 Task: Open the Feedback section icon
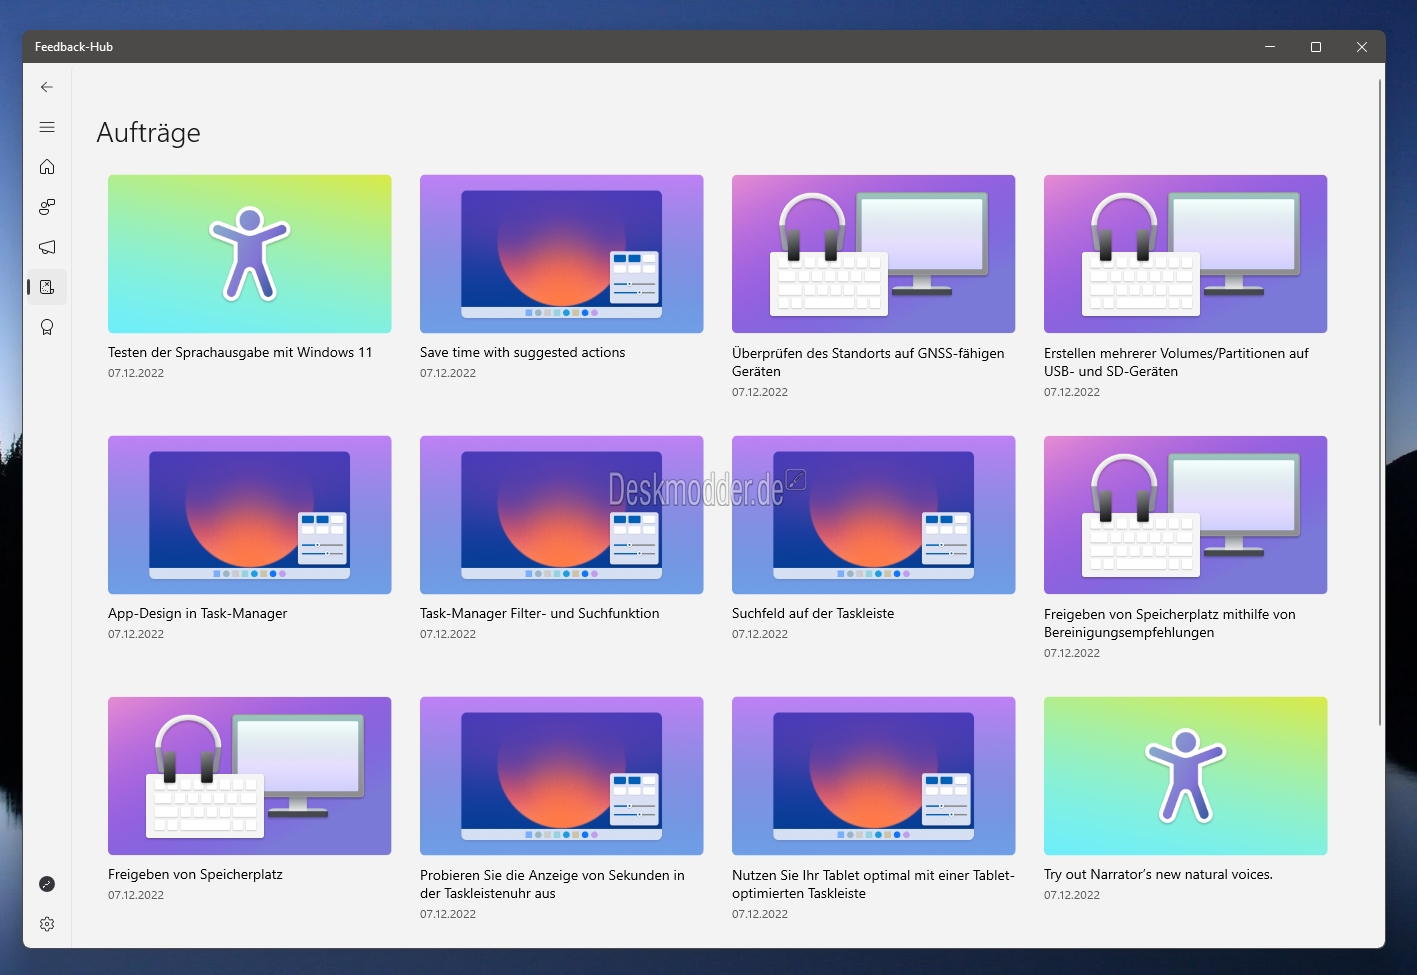click(x=47, y=207)
